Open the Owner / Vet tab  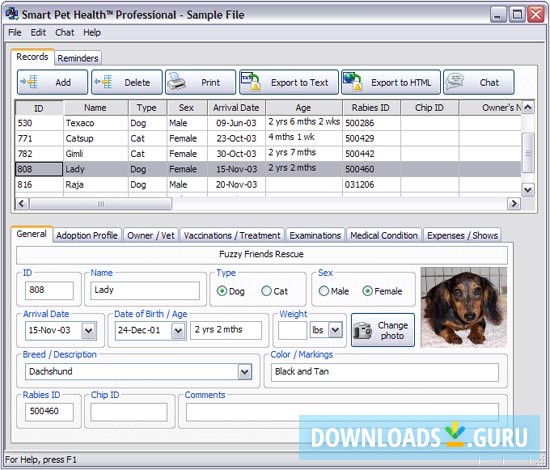pos(151,235)
